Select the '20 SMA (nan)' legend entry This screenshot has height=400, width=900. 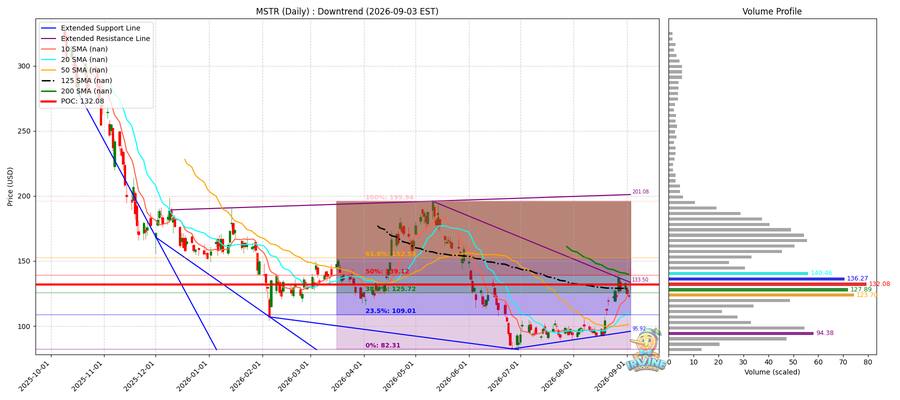tap(75, 59)
